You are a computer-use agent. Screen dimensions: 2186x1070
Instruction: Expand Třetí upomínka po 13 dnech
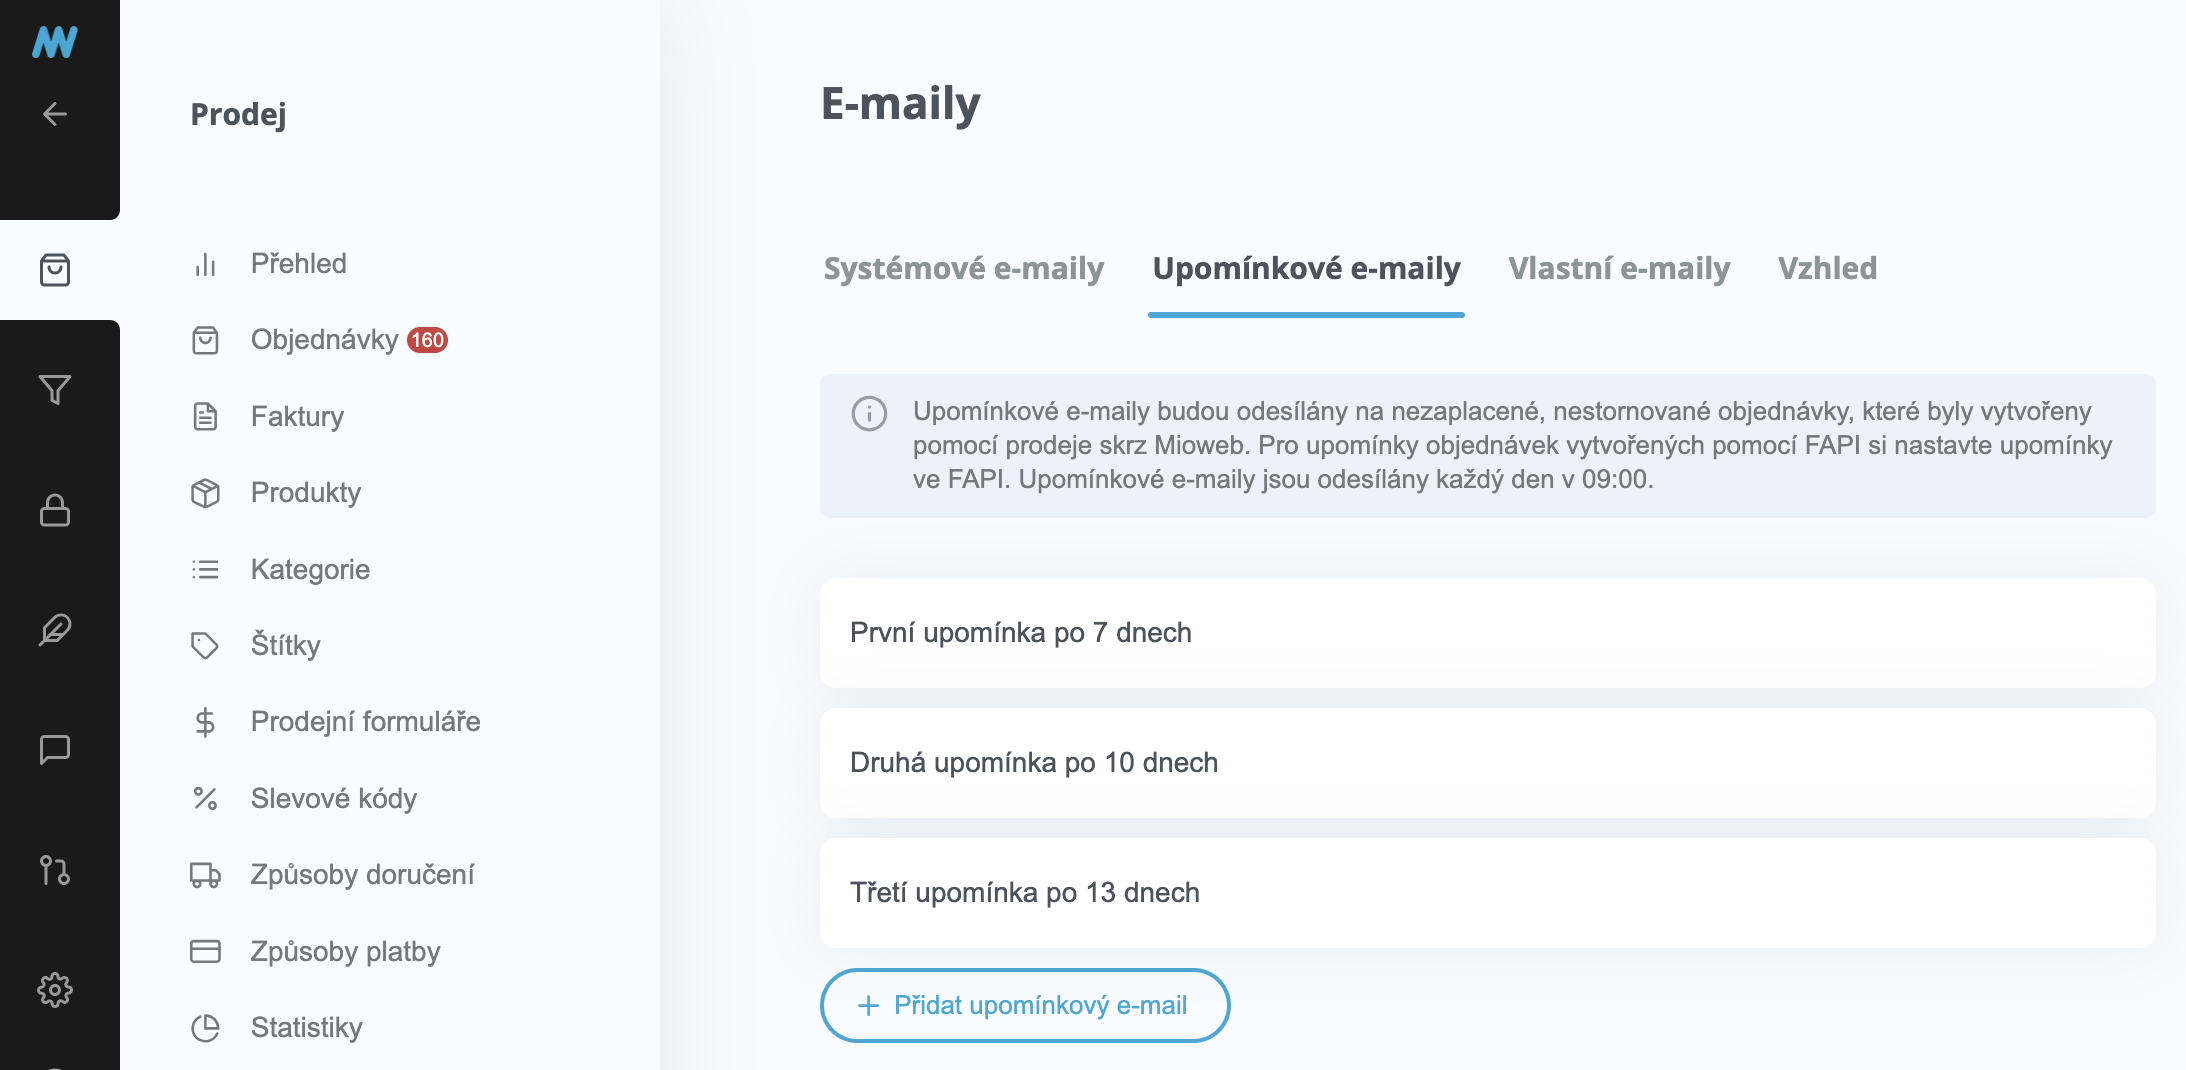click(x=1486, y=893)
